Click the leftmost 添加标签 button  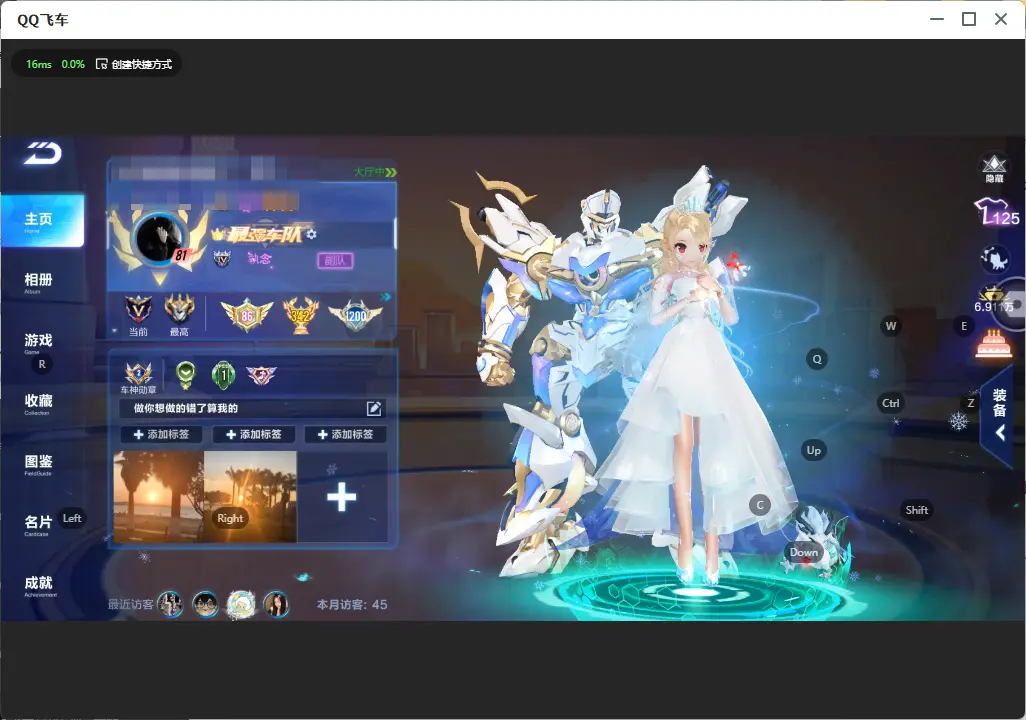[x=161, y=434]
